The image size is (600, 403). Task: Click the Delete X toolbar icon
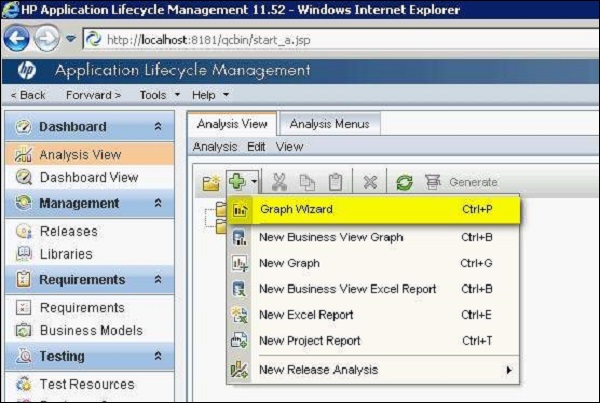(x=369, y=182)
